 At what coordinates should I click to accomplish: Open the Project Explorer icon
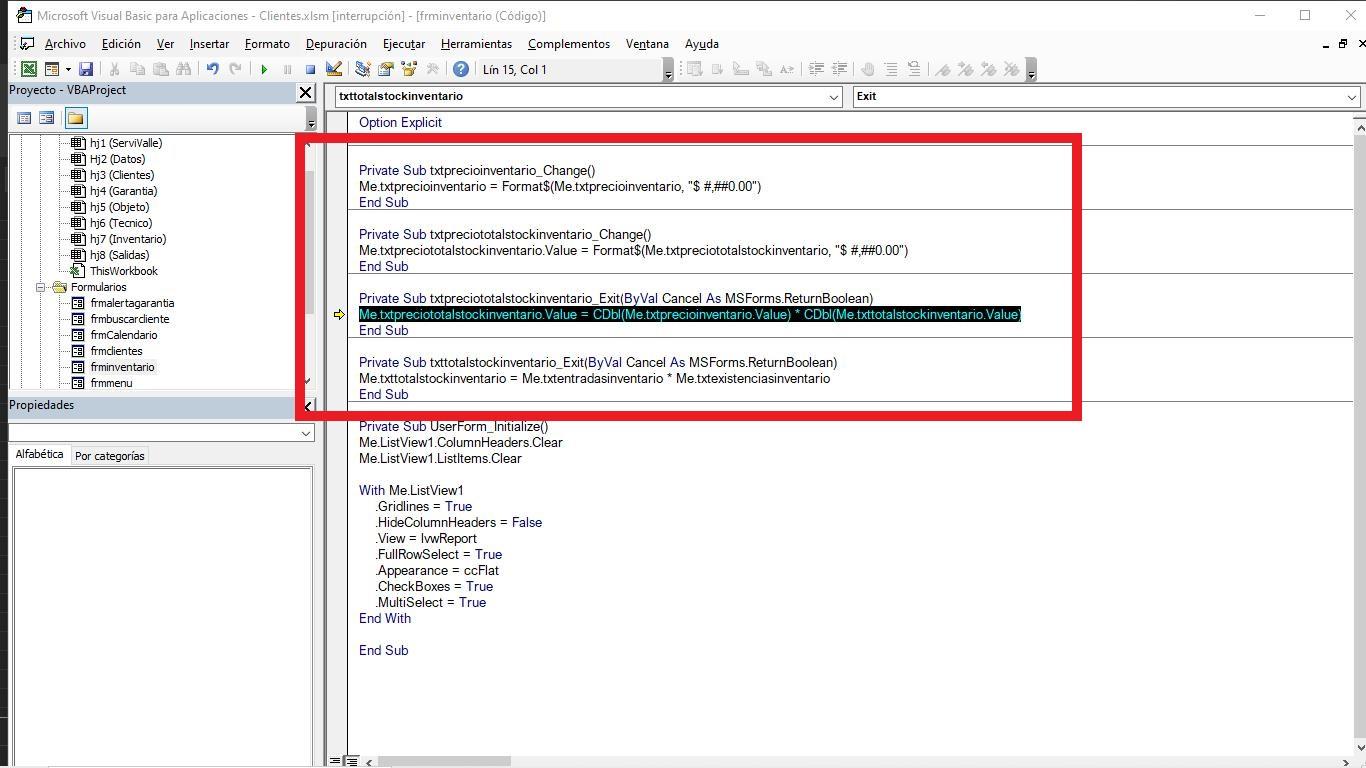[x=362, y=69]
